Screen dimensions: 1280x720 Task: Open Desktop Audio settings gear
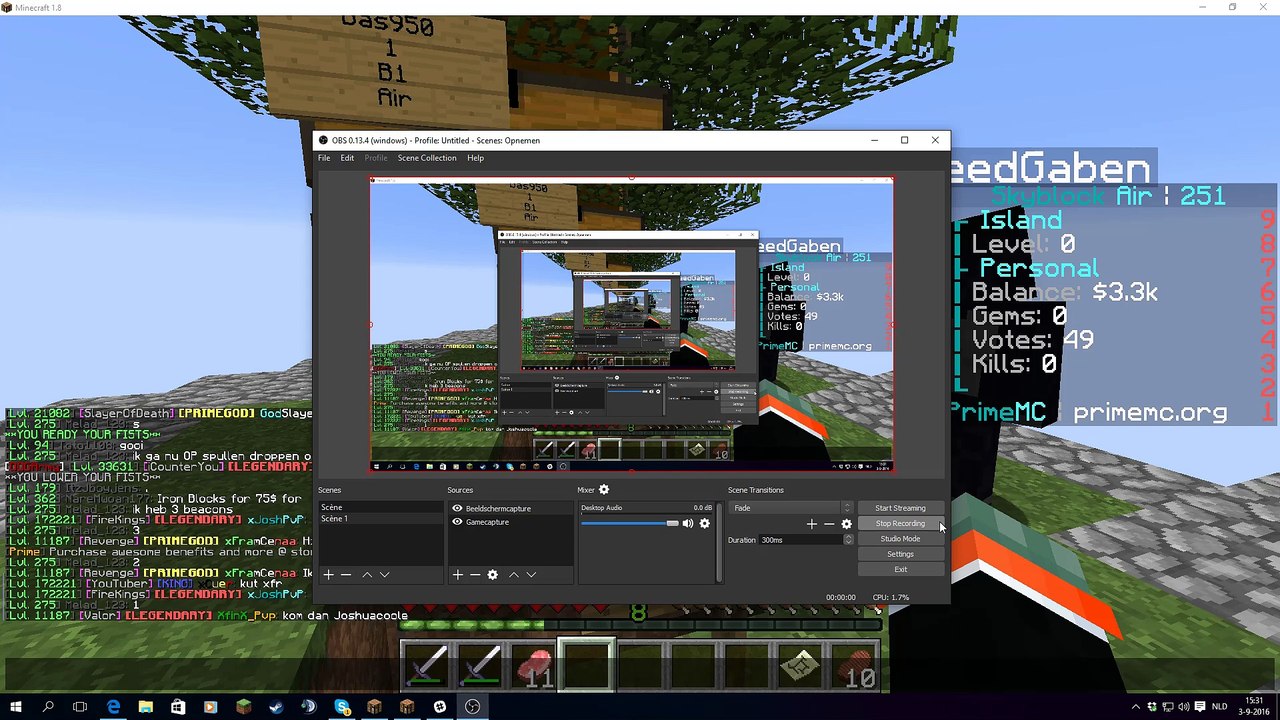coord(705,523)
